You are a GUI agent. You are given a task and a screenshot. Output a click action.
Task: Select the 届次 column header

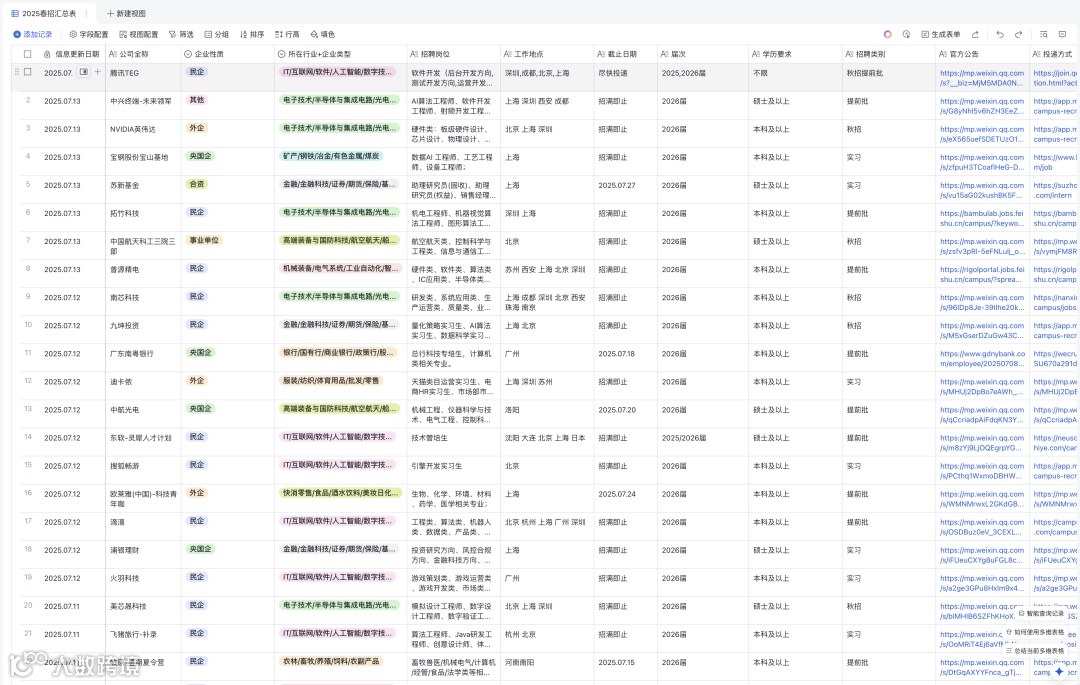[703, 54]
